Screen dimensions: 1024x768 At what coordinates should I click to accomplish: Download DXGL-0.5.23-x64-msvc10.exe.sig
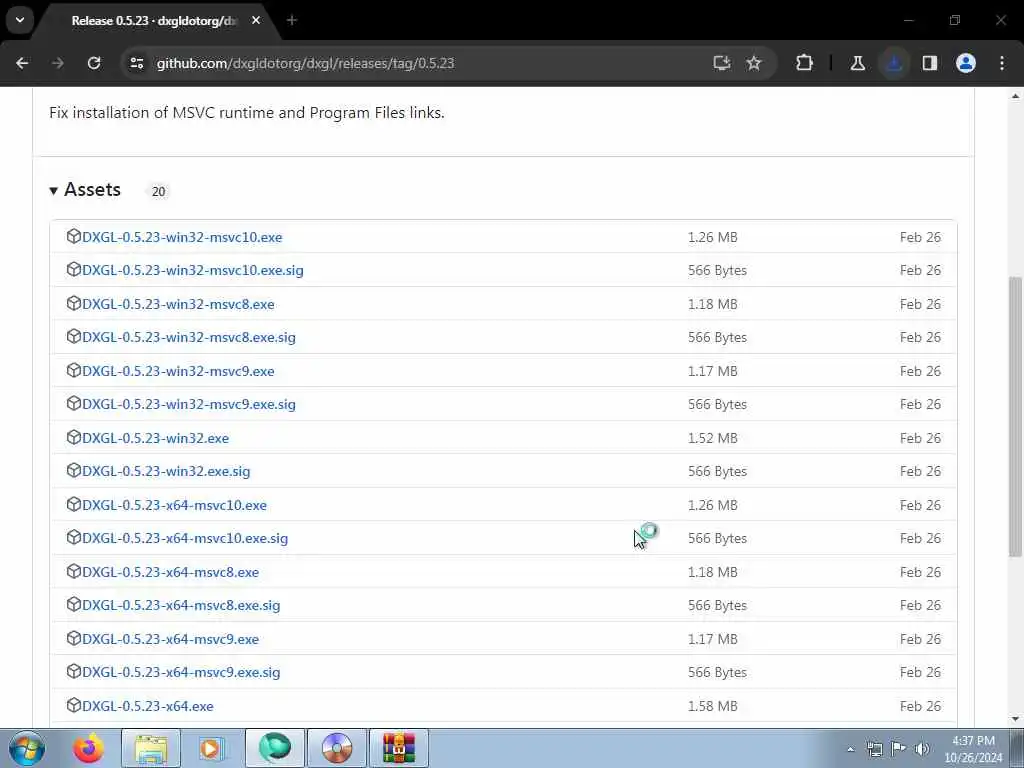pyautogui.click(x=185, y=539)
